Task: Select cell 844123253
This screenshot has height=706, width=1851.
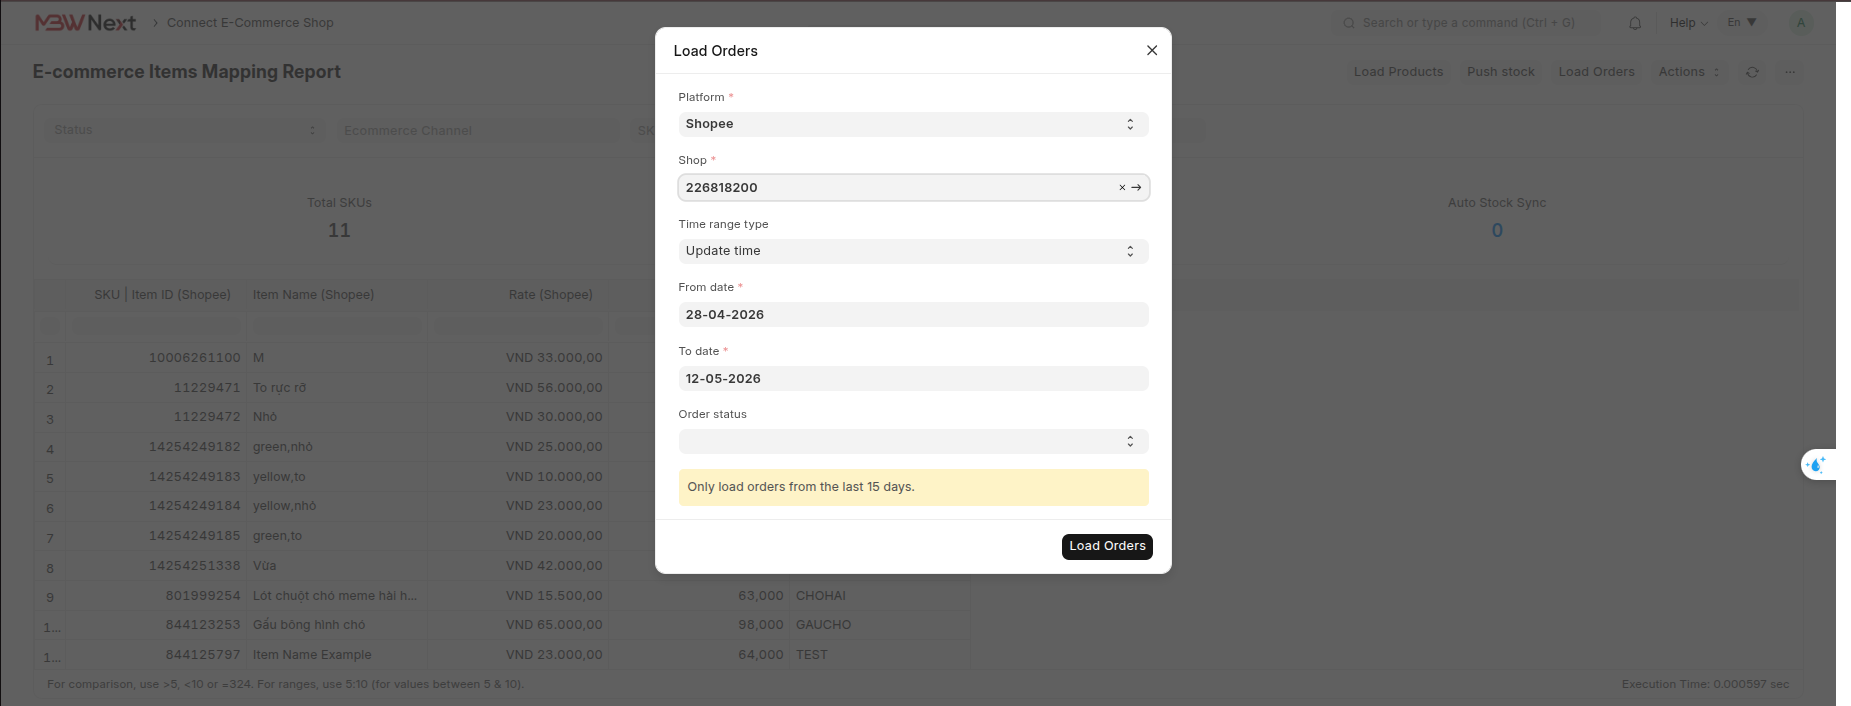Action: 156,625
